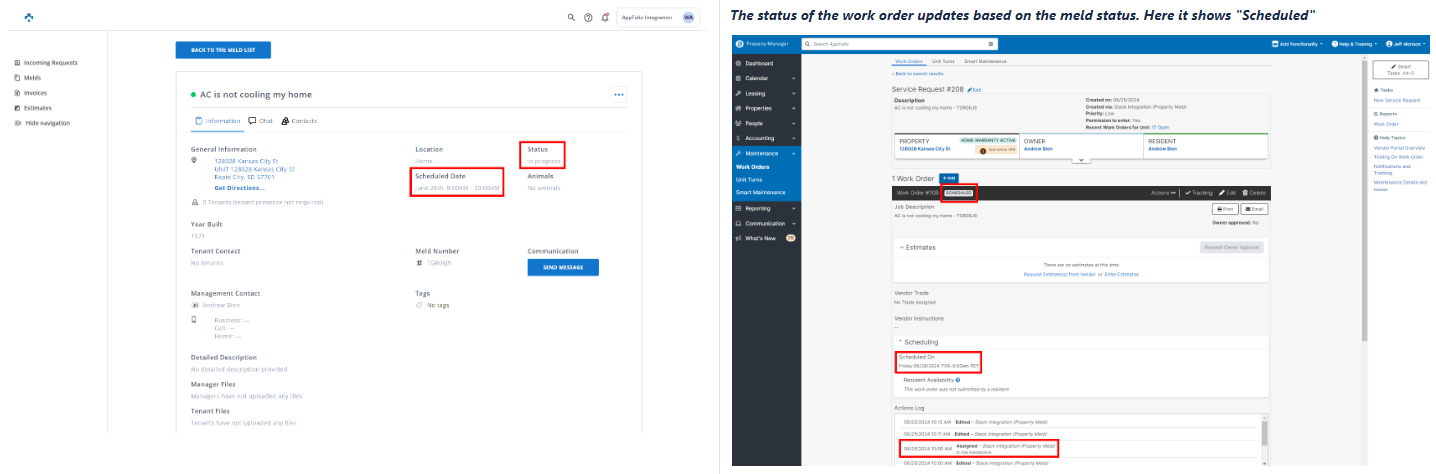Click in the Search AppFolio field

895,44
